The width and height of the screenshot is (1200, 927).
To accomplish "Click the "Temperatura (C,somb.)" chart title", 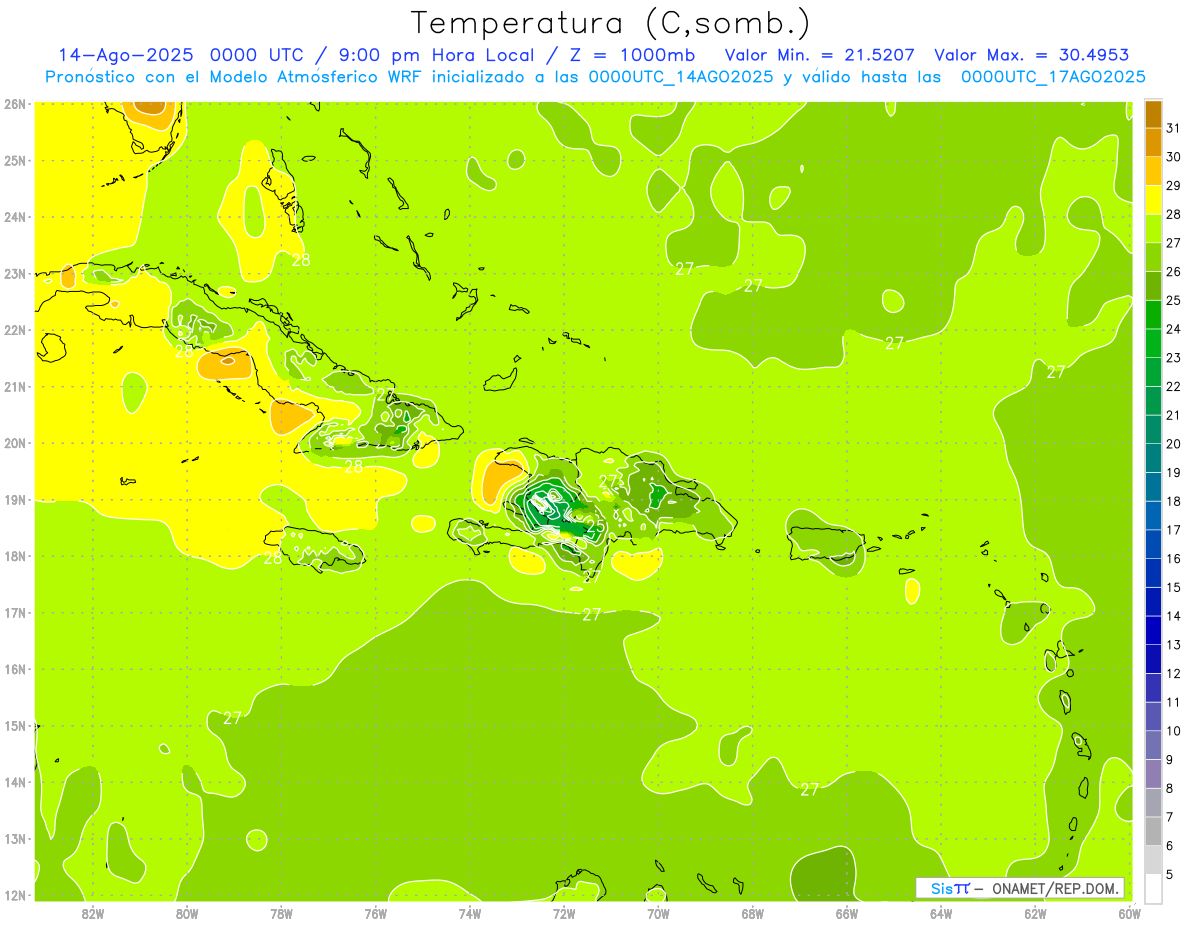I will point(610,23).
